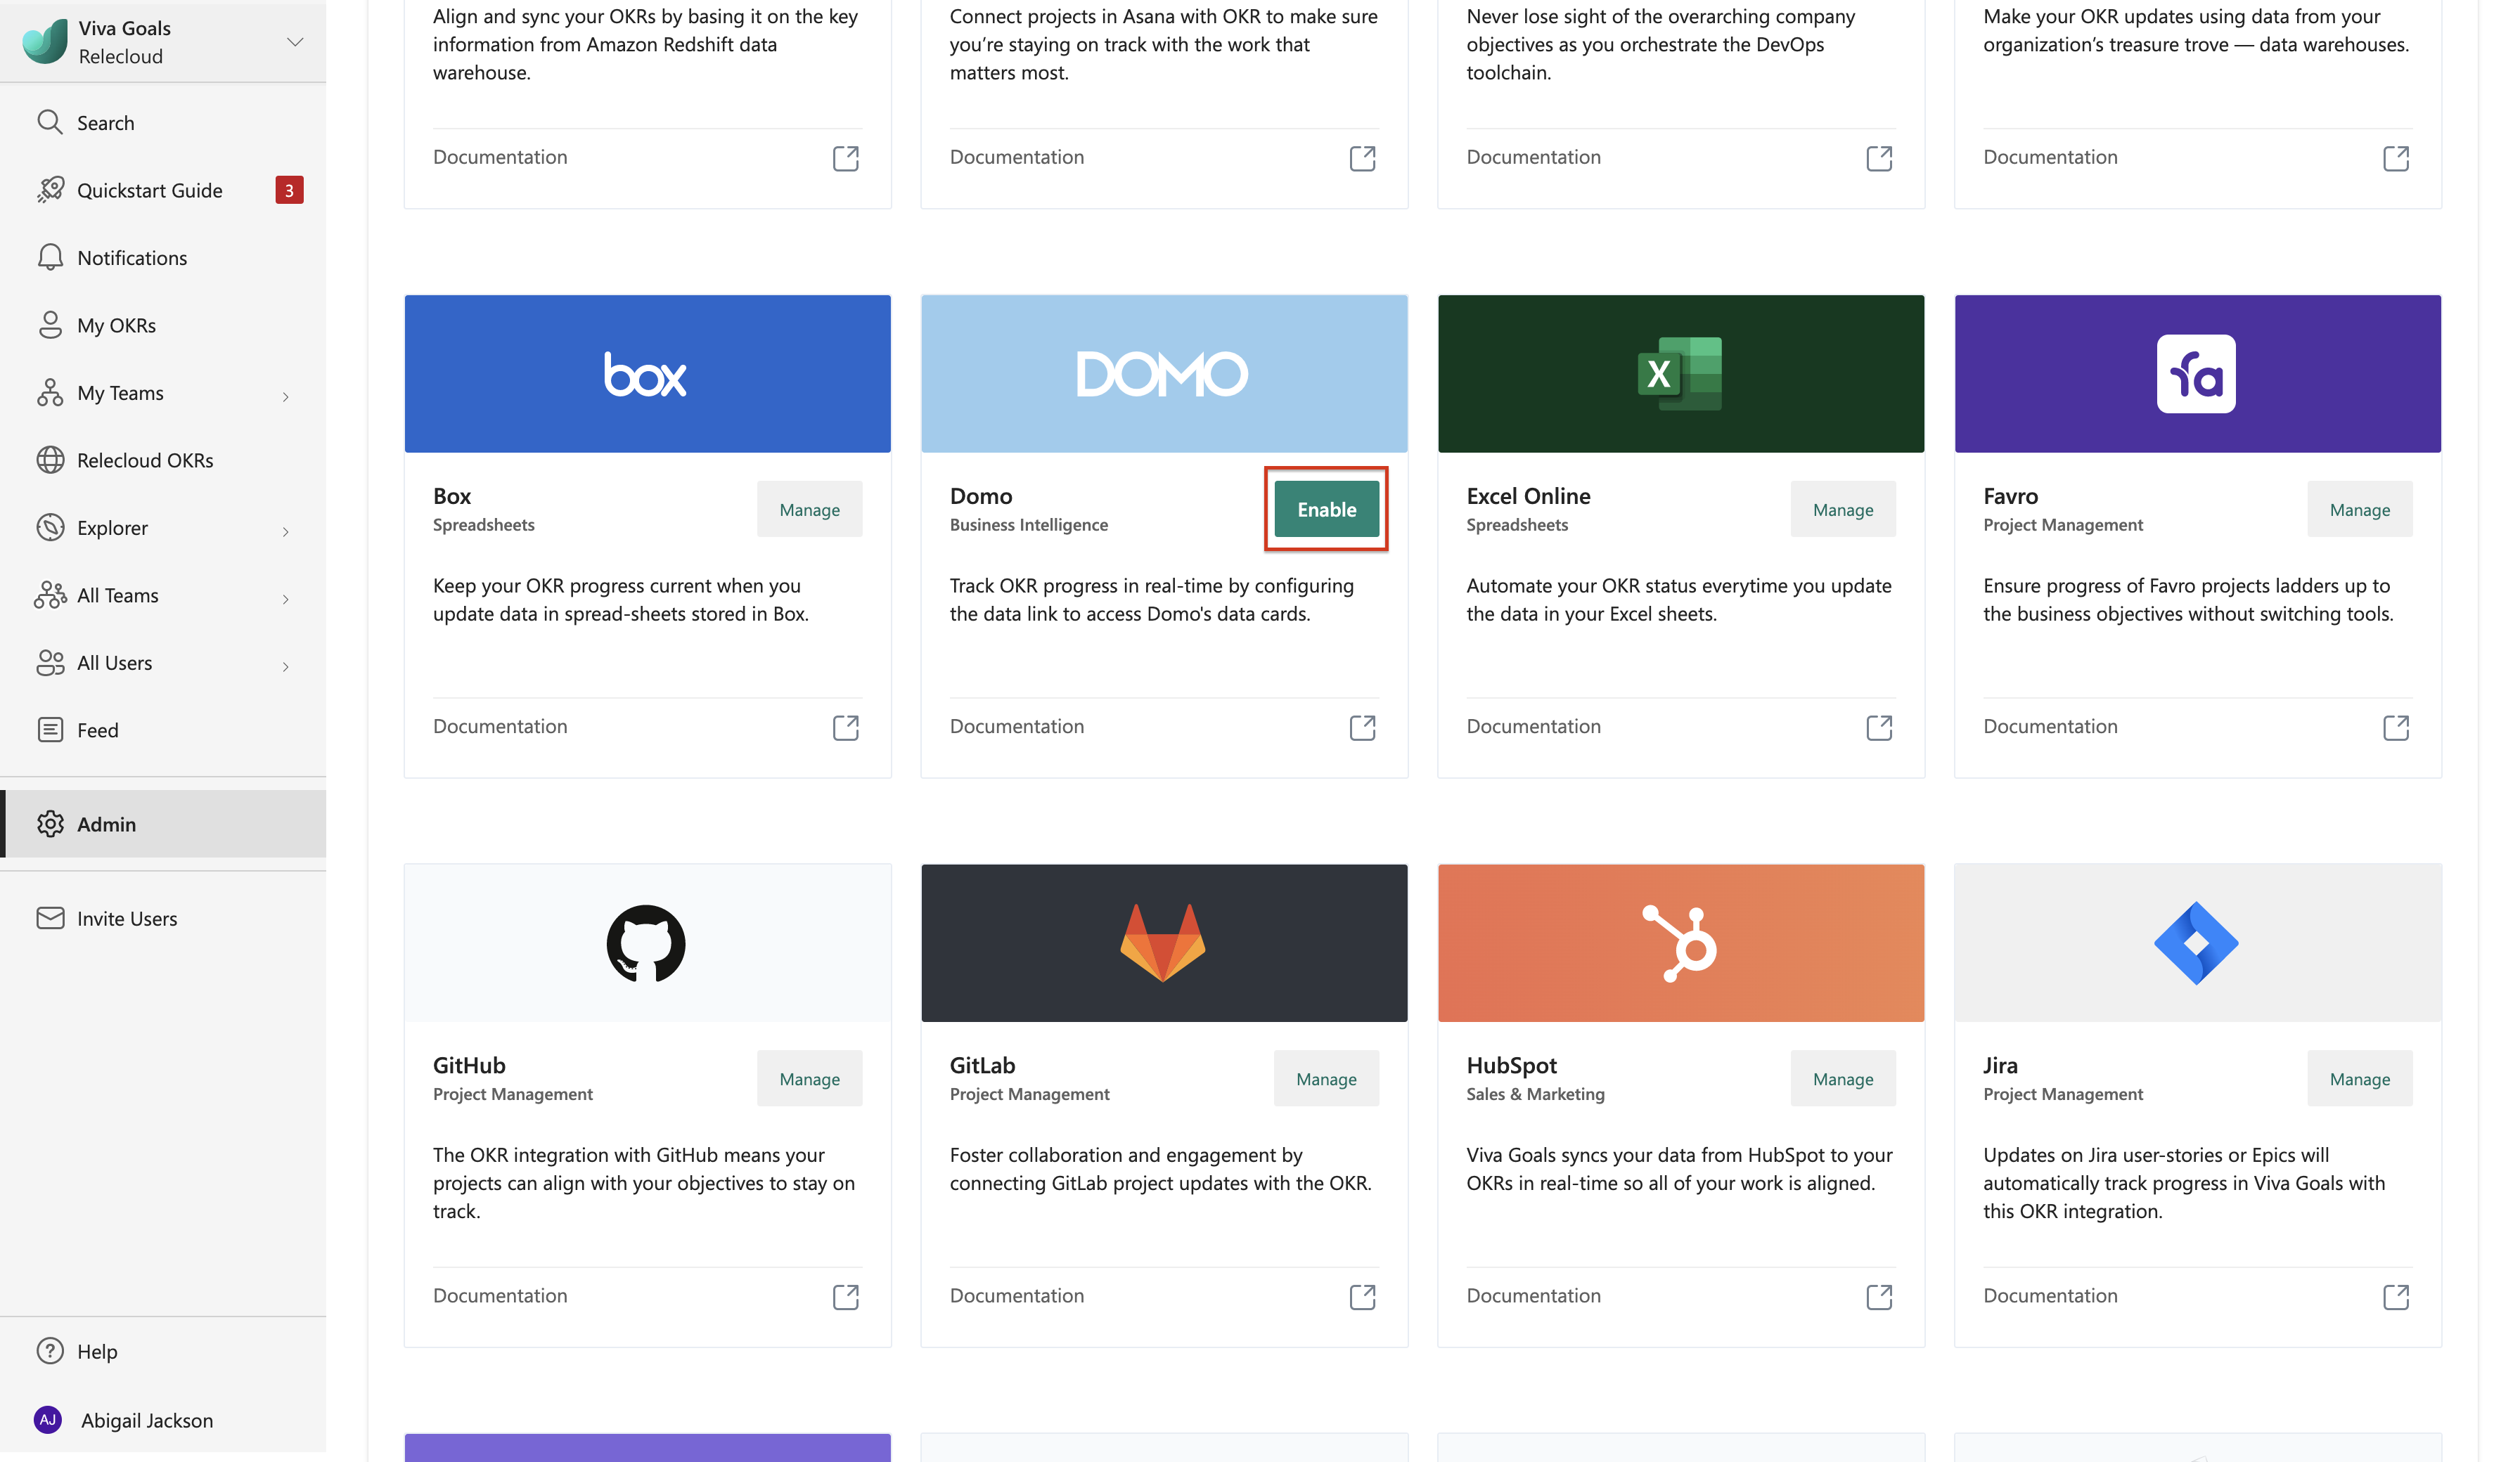This screenshot has width=2520, height=1462.
Task: Click the Jira logo banner
Action: tap(2197, 942)
